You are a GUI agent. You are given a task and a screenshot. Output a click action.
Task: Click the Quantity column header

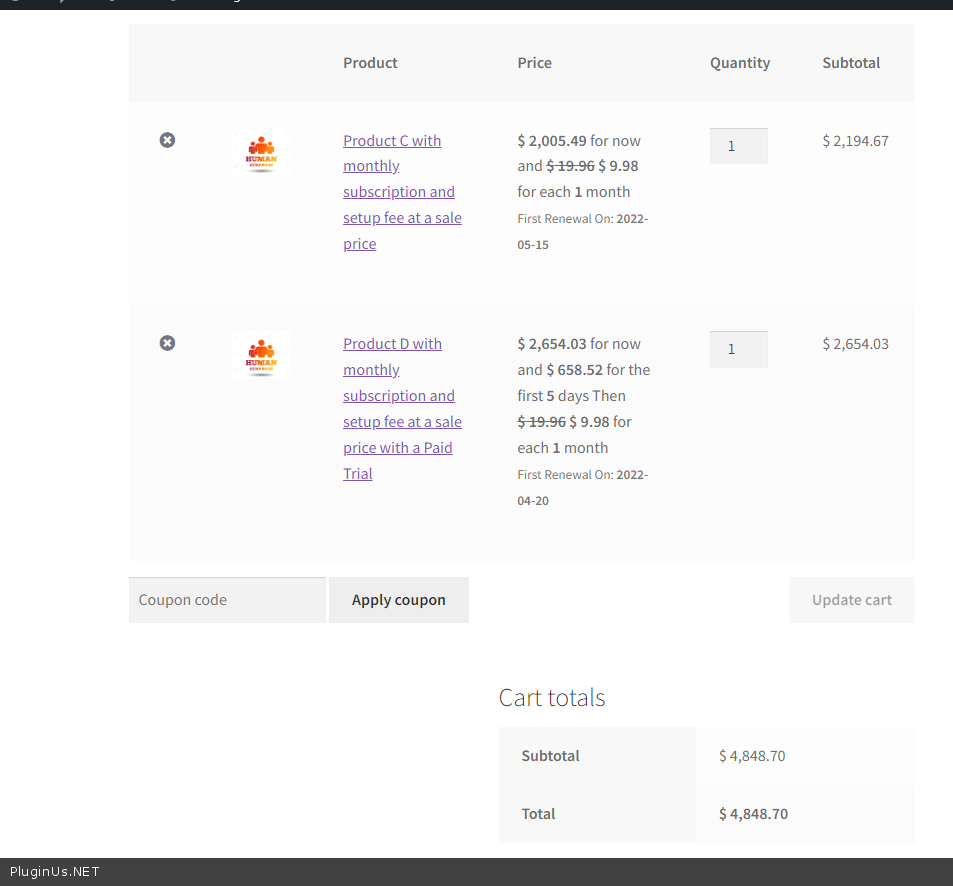pyautogui.click(x=740, y=63)
